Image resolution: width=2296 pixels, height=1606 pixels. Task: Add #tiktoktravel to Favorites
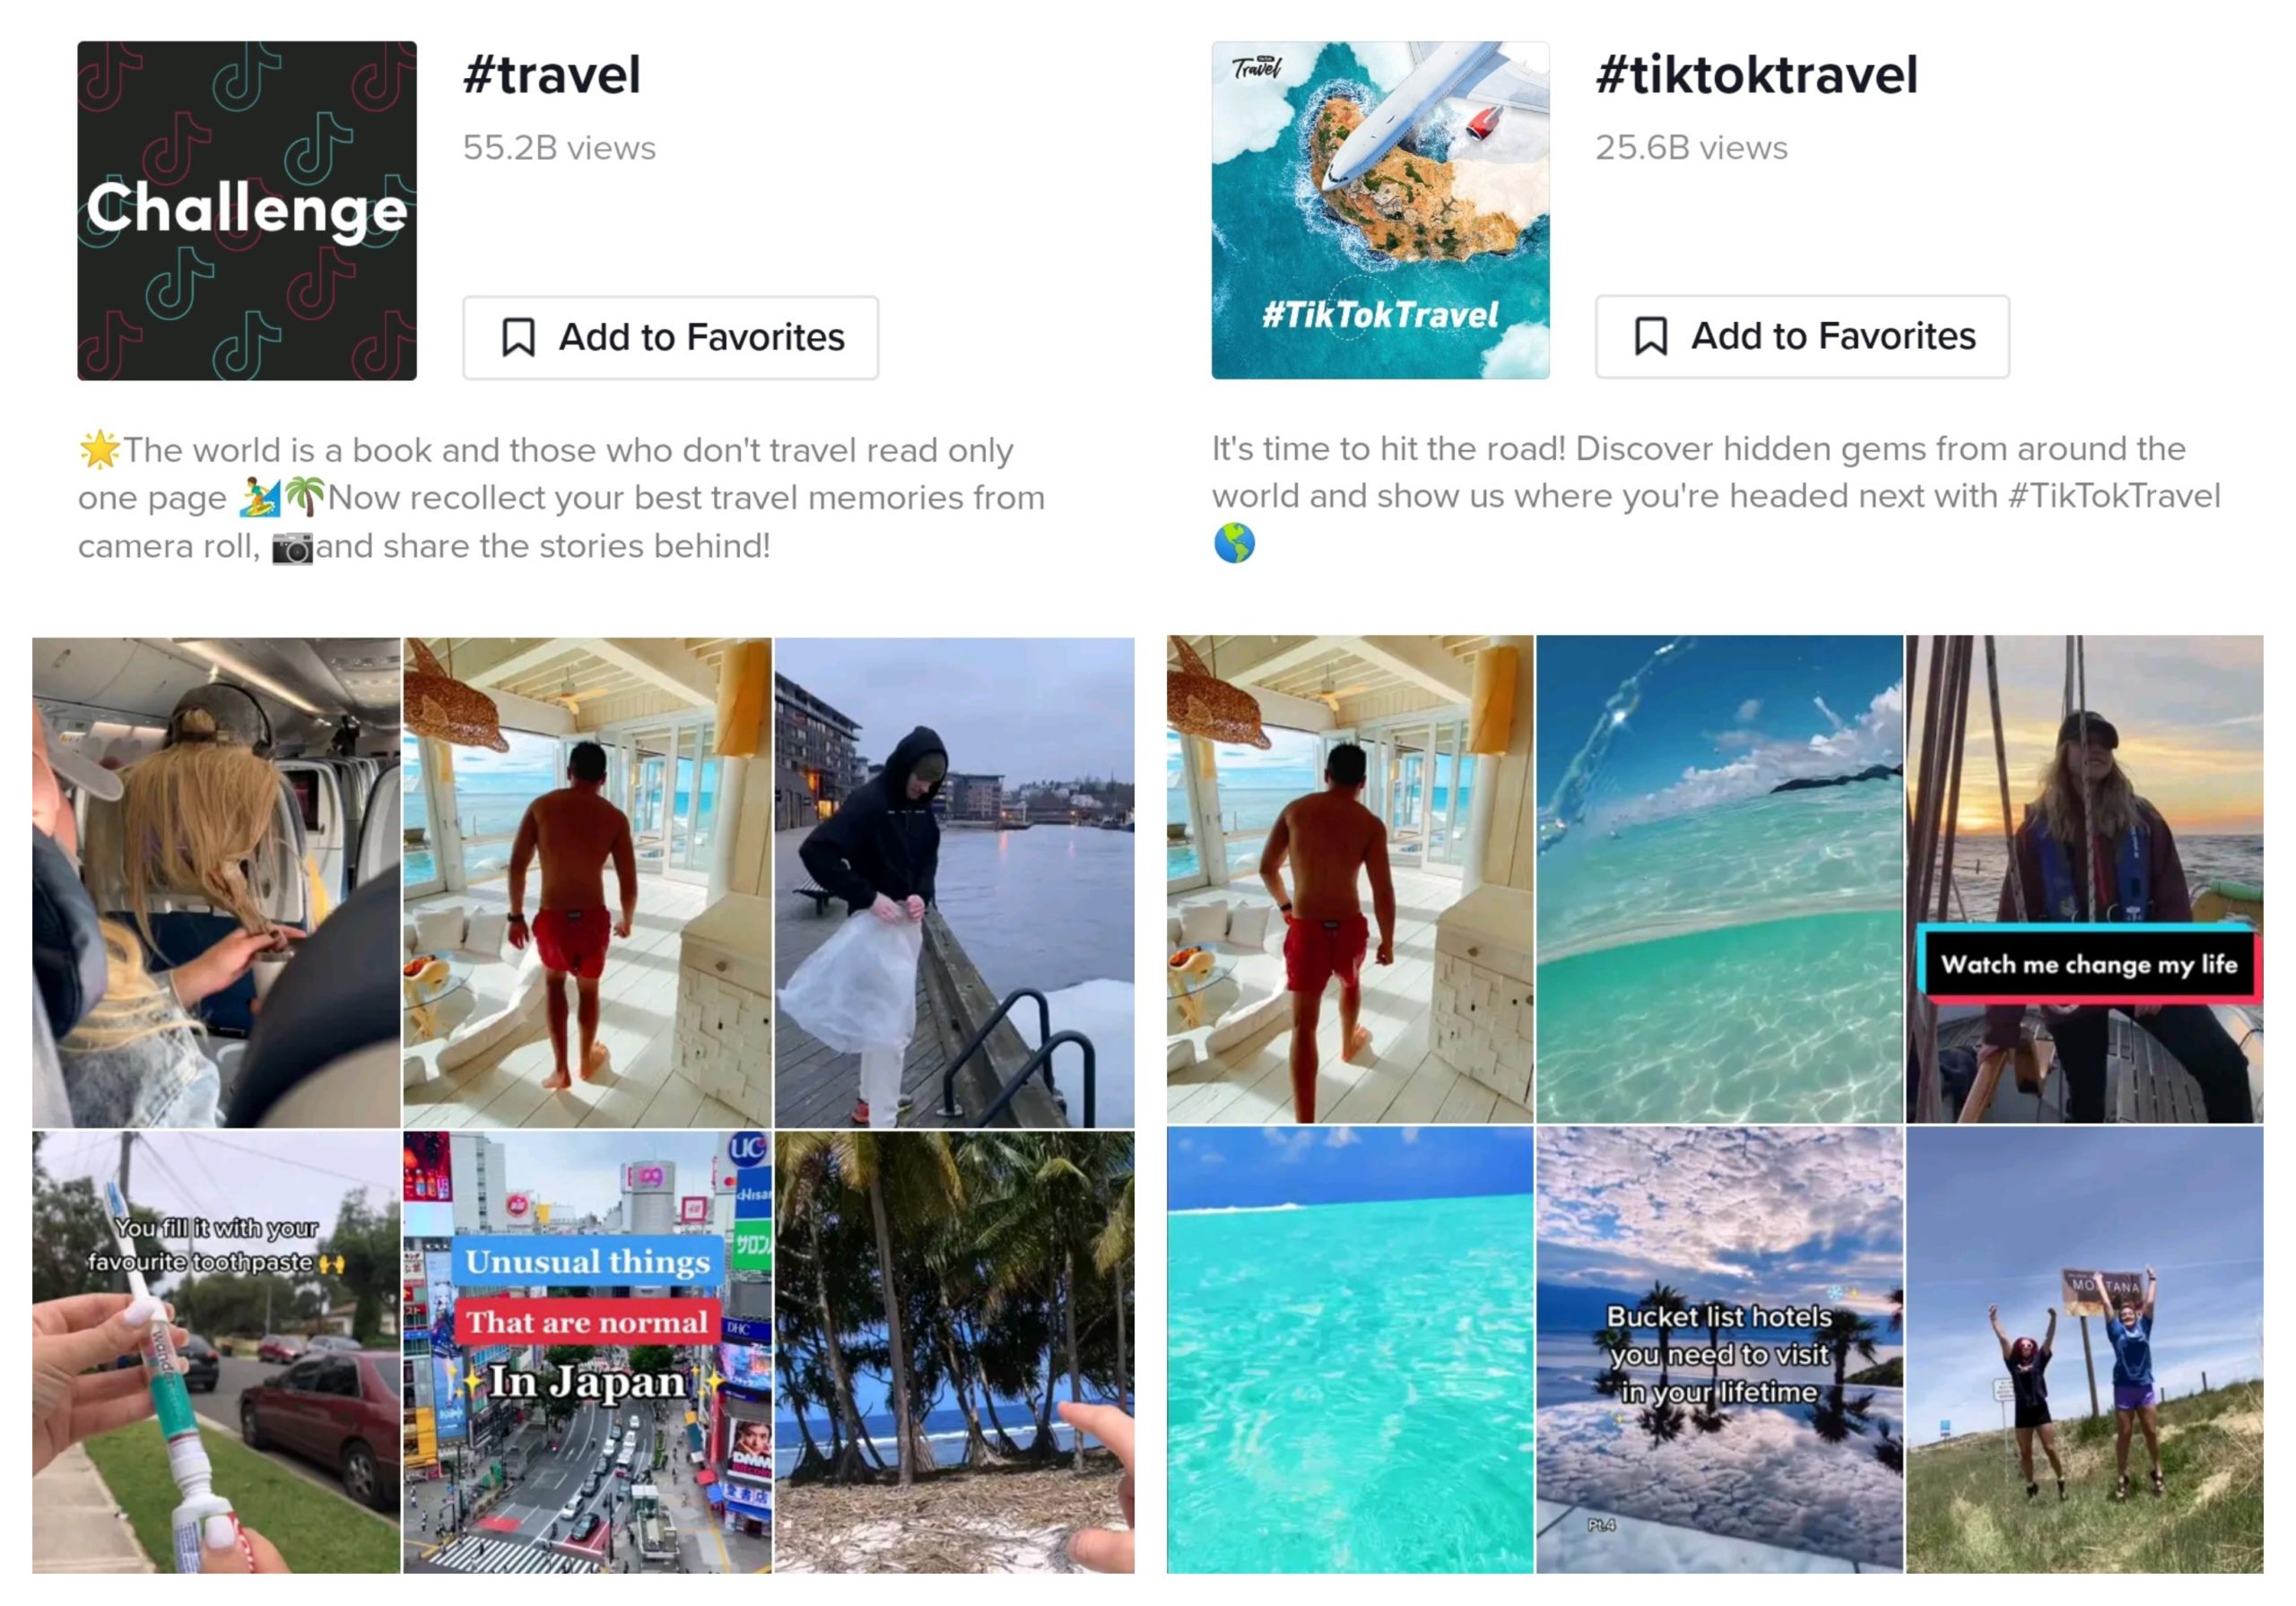[x=1802, y=336]
